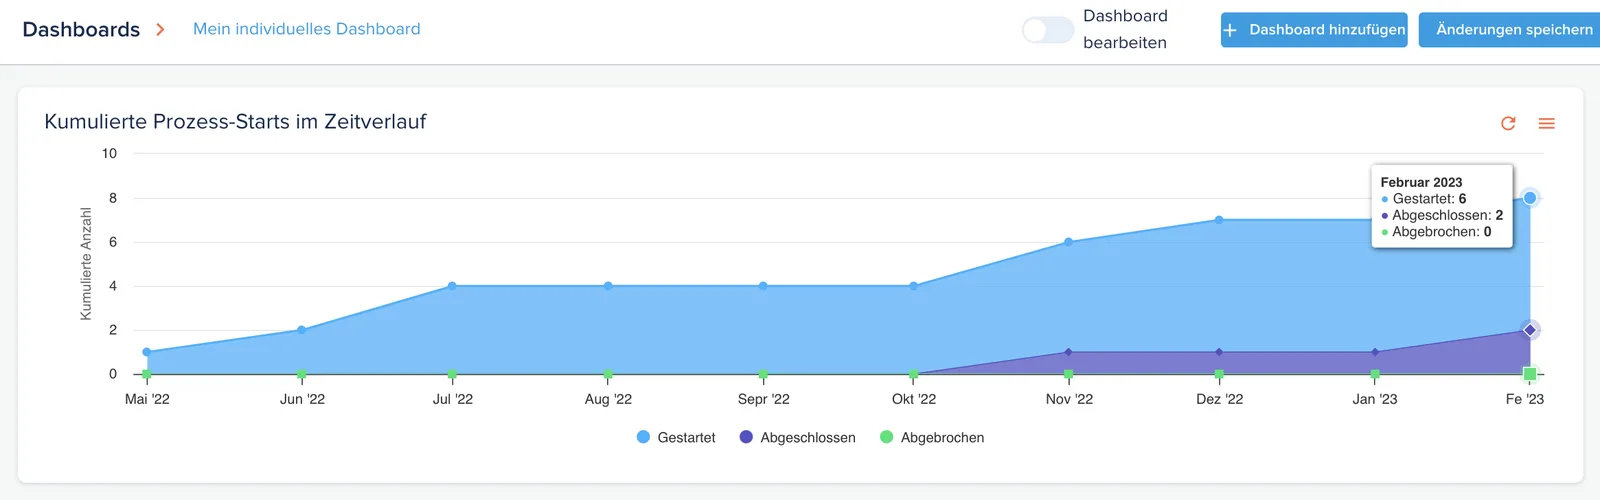Click the blue Gestartet legend color dot

point(643,437)
